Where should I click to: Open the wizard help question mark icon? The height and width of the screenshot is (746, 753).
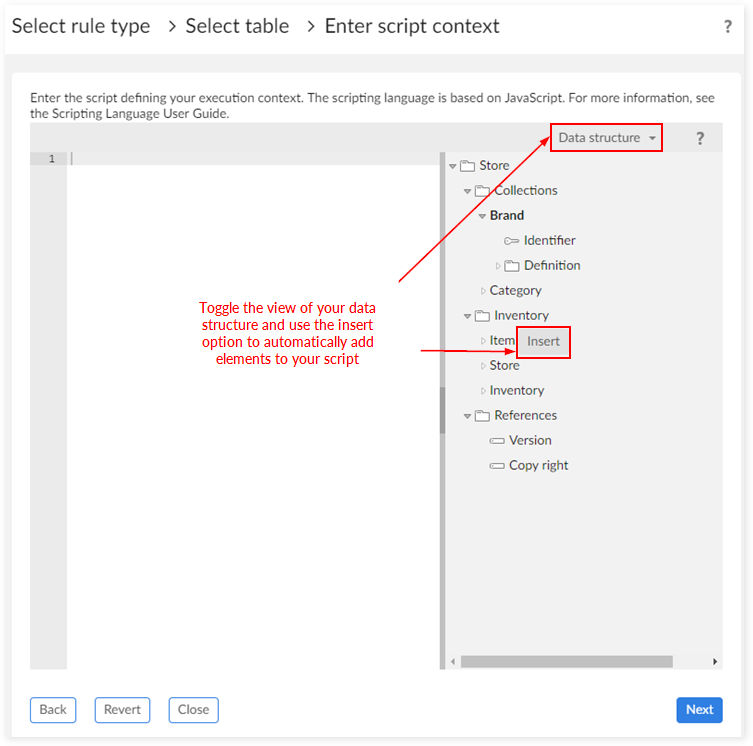pyautogui.click(x=728, y=26)
